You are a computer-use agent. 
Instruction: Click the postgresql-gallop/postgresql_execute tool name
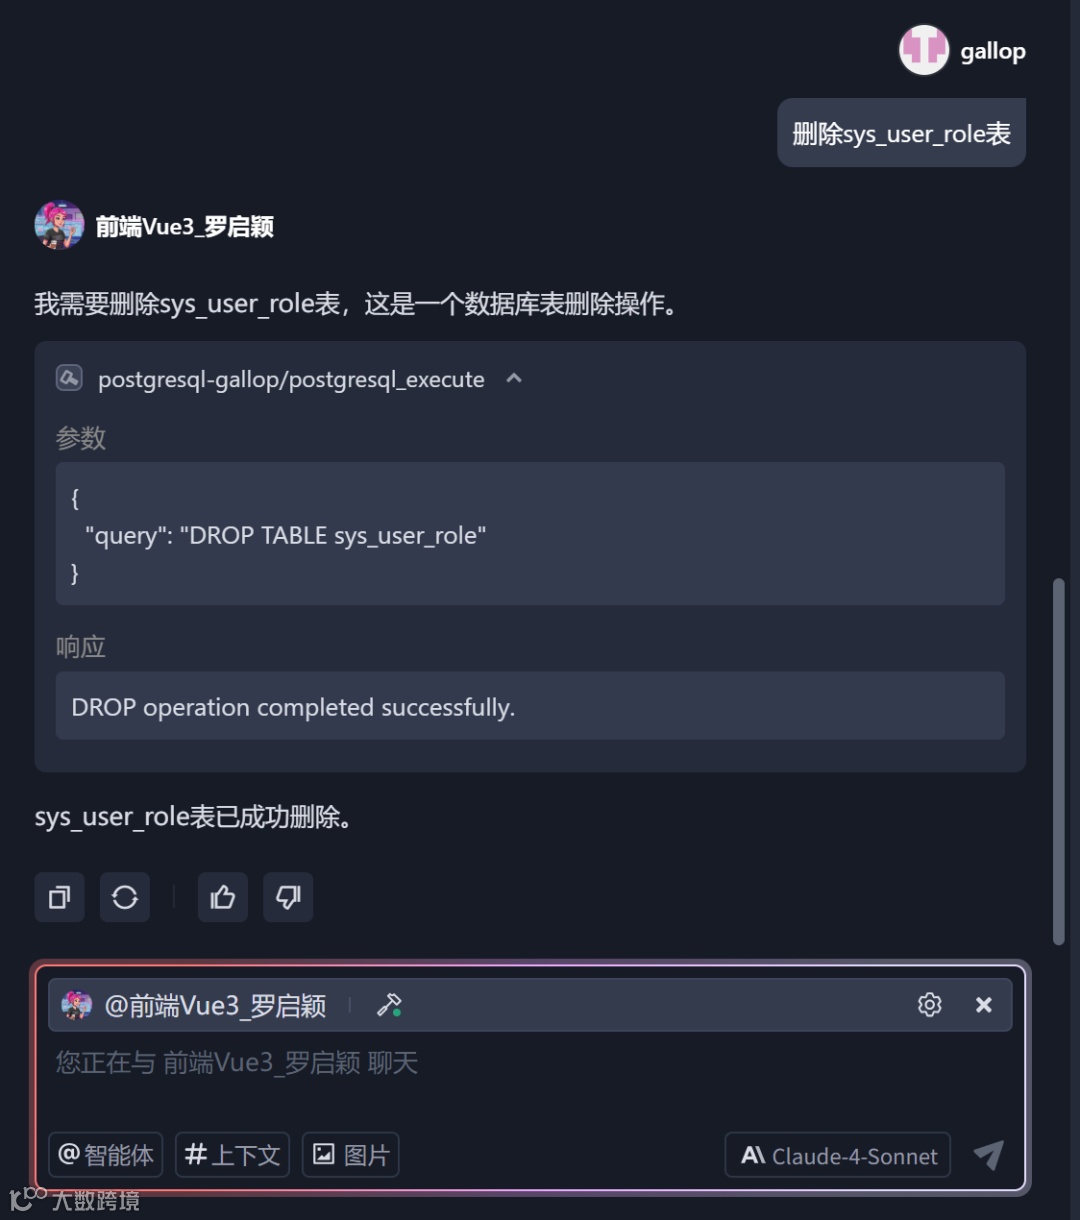point(291,379)
